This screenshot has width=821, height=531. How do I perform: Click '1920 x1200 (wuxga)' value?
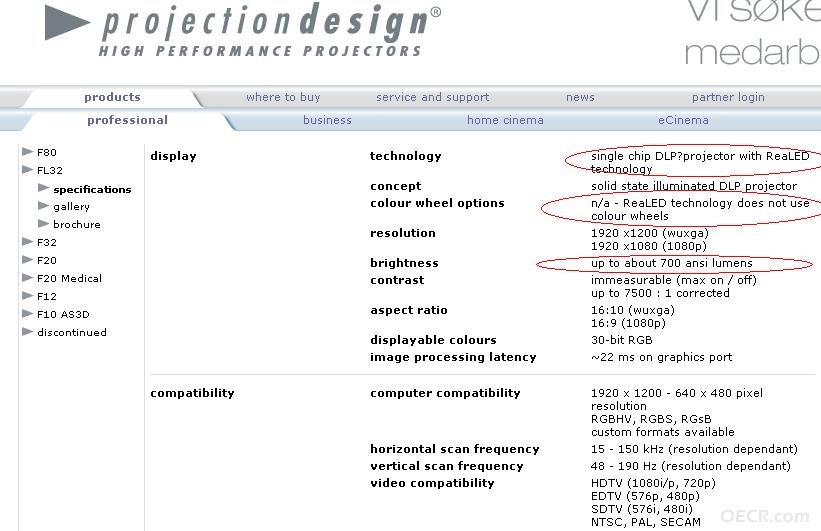click(649, 233)
